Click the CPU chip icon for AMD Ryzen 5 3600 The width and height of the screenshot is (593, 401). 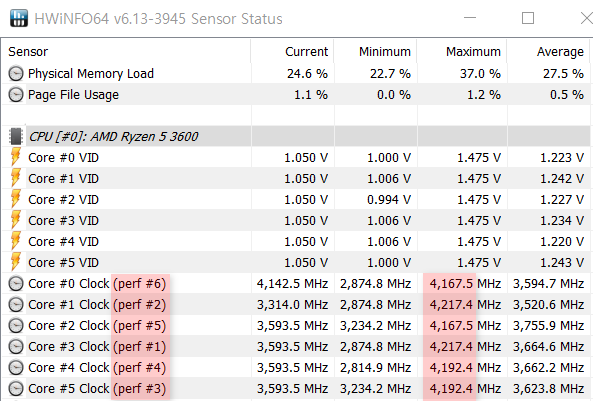pyautogui.click(x=16, y=137)
